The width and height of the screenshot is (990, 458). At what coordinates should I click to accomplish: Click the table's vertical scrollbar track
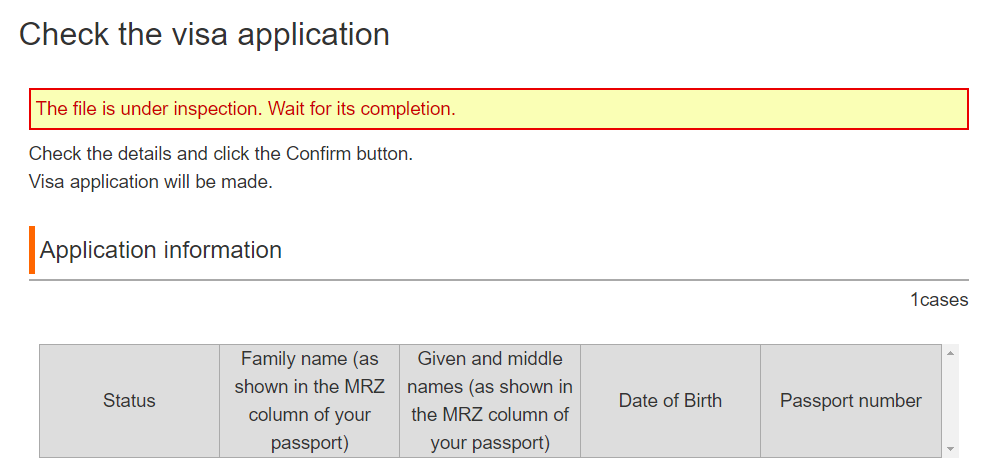point(950,400)
